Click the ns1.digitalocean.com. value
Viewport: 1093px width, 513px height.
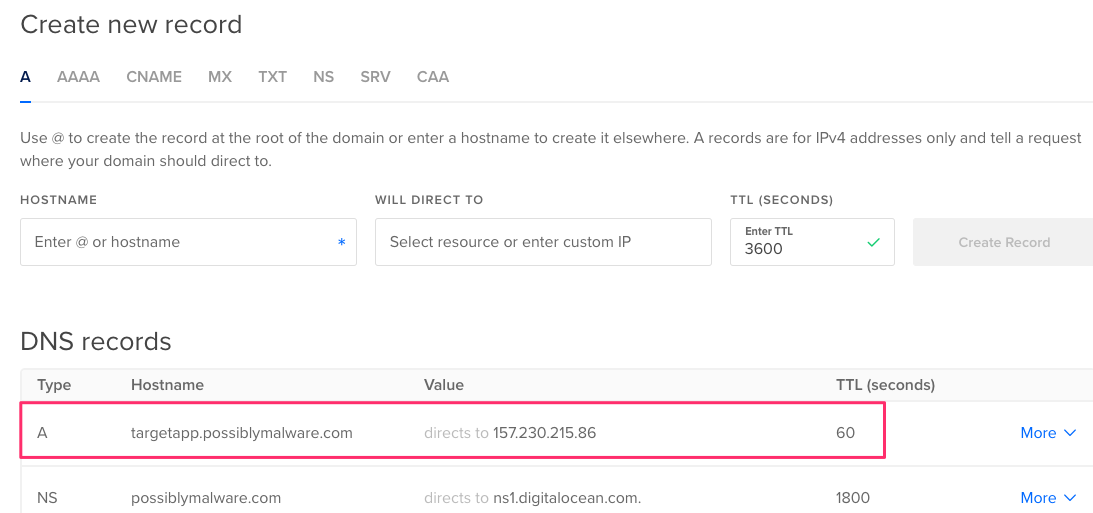coord(567,498)
